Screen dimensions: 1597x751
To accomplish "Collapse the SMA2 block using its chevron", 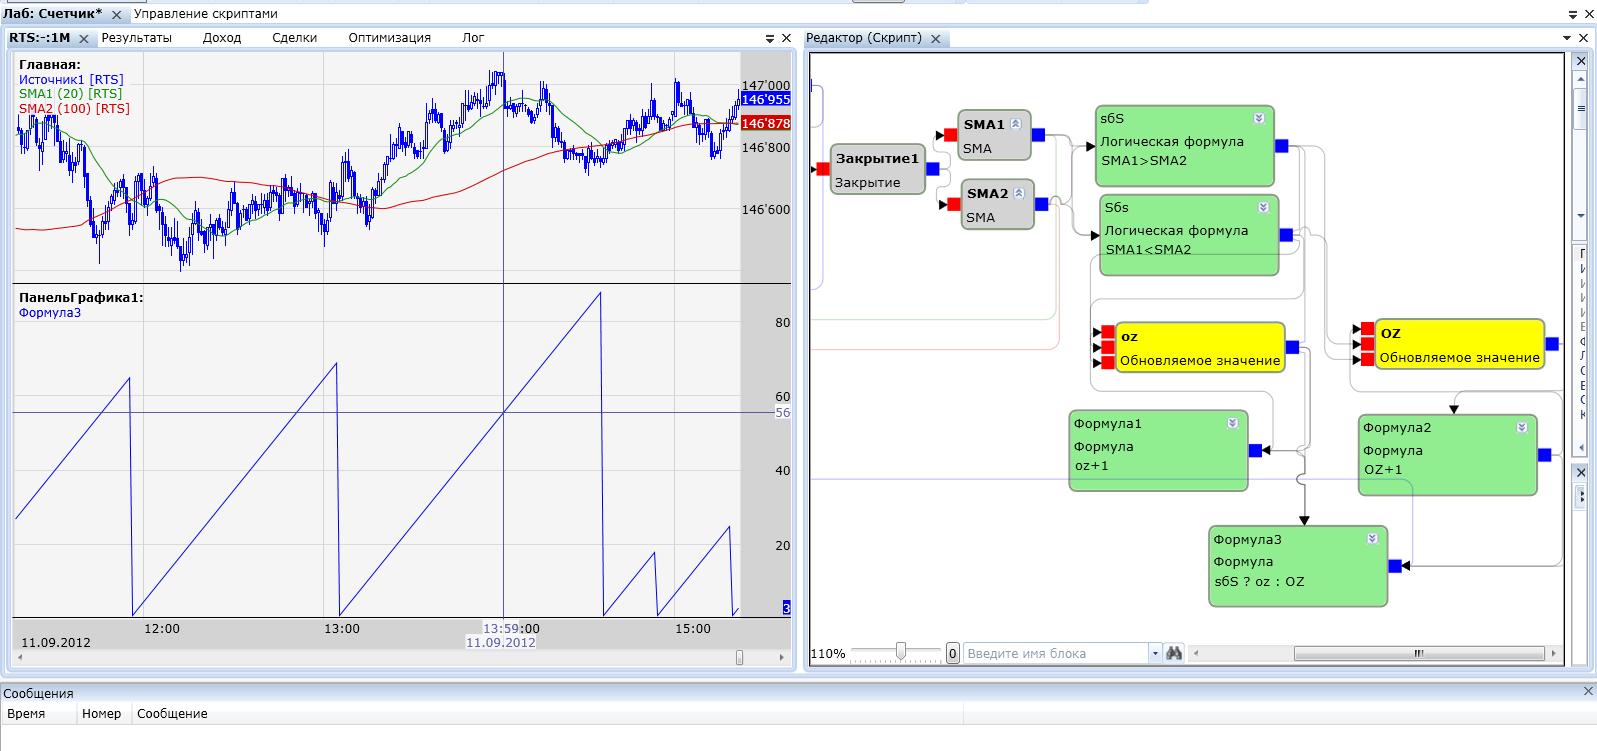I will click(1019, 193).
